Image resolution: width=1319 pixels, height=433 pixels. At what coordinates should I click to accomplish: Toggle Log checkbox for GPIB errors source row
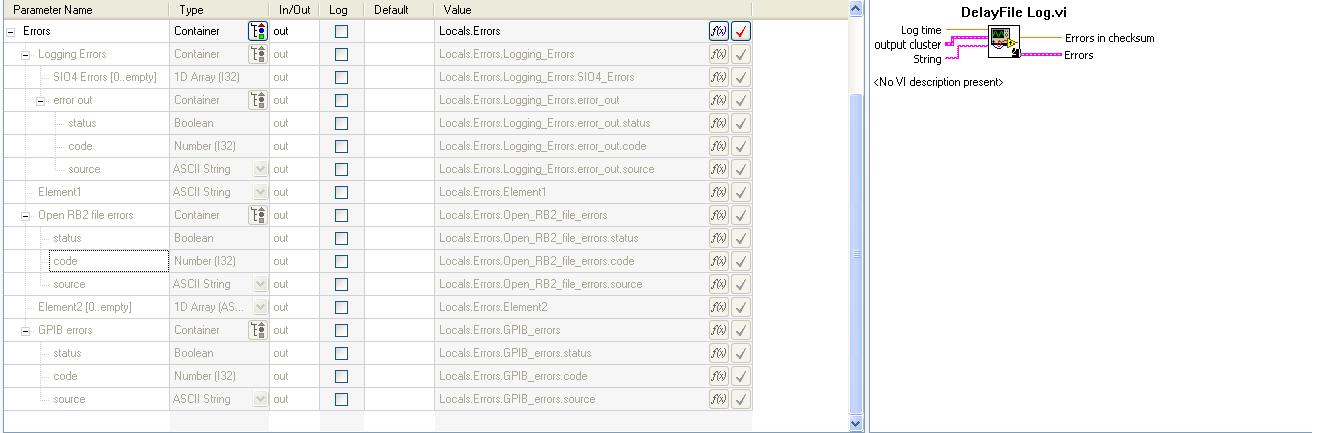(341, 399)
